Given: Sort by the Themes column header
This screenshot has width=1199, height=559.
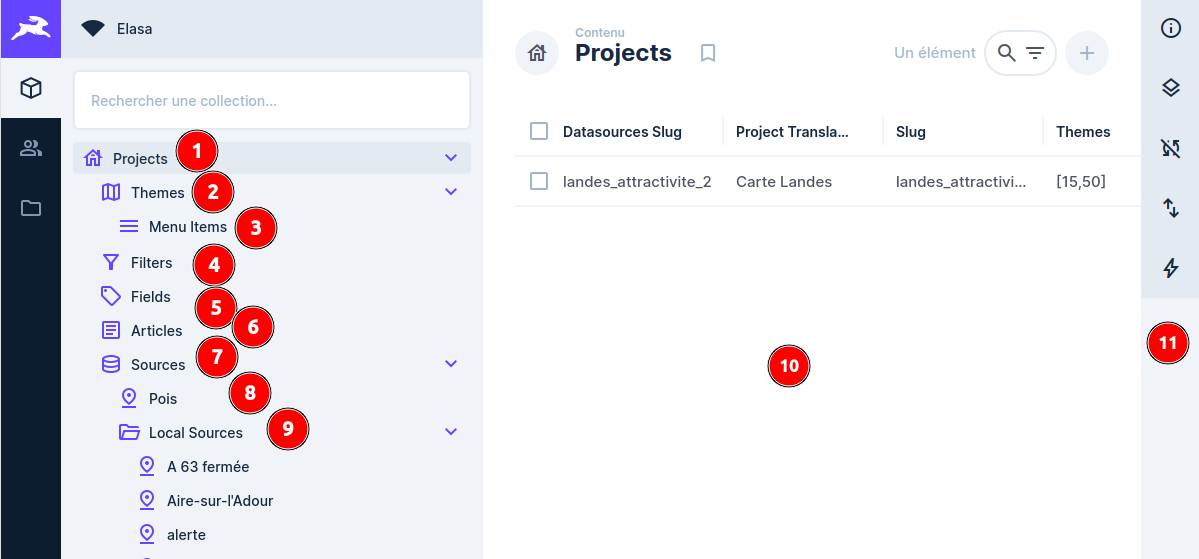Looking at the screenshot, I should 1083,132.
